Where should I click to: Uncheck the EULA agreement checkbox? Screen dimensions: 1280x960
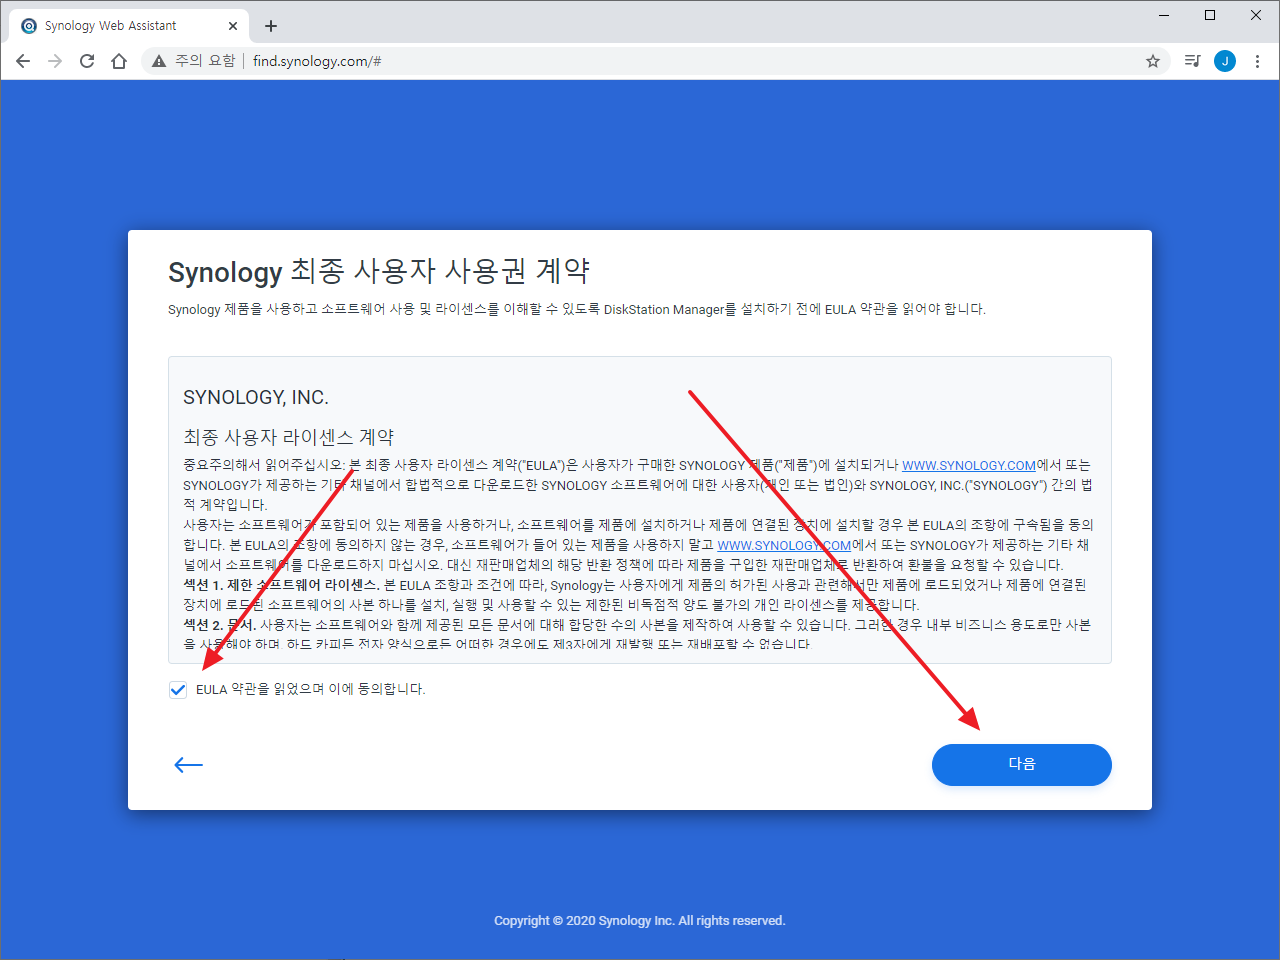coord(178,689)
